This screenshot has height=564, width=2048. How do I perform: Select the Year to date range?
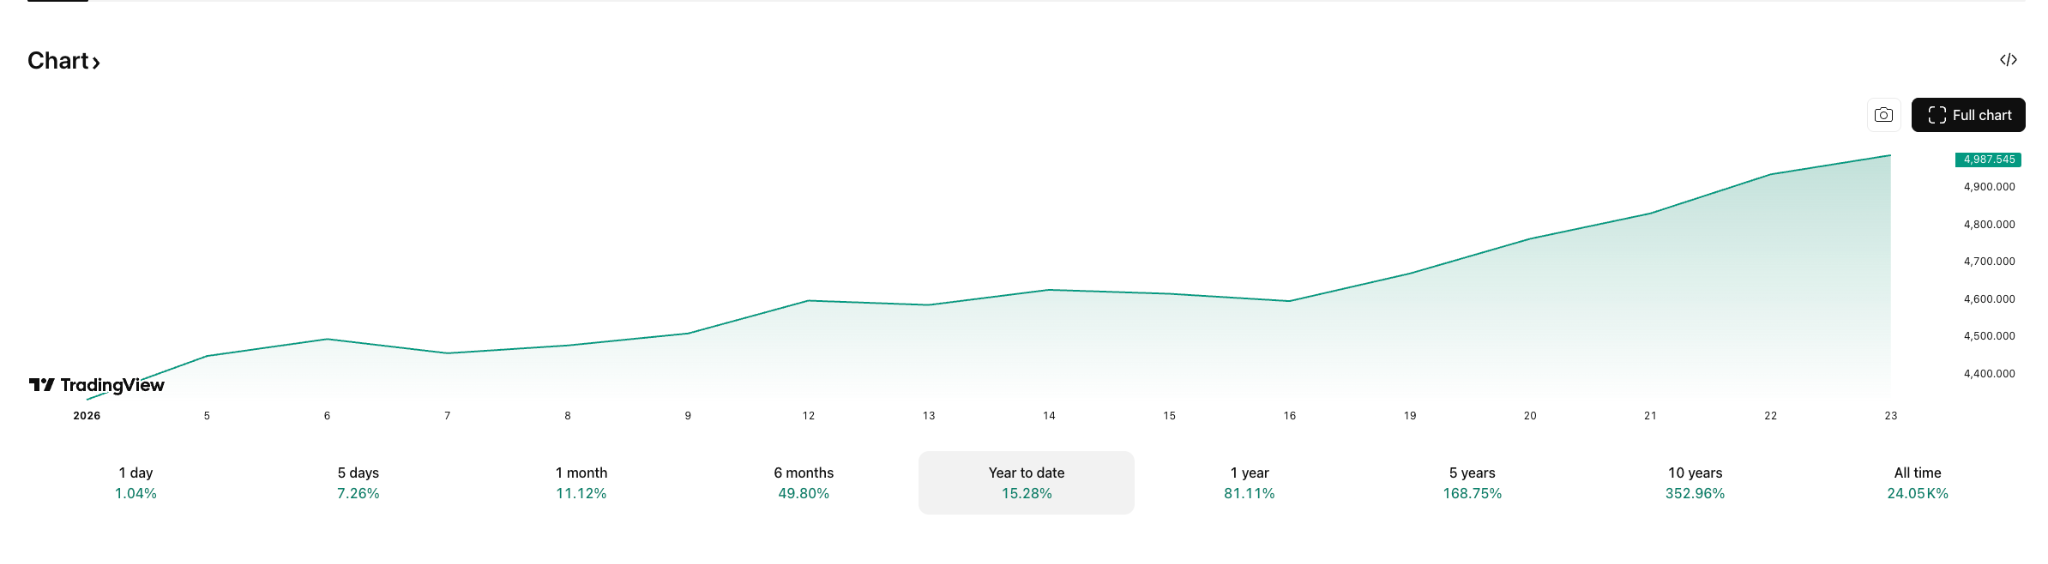click(1027, 483)
